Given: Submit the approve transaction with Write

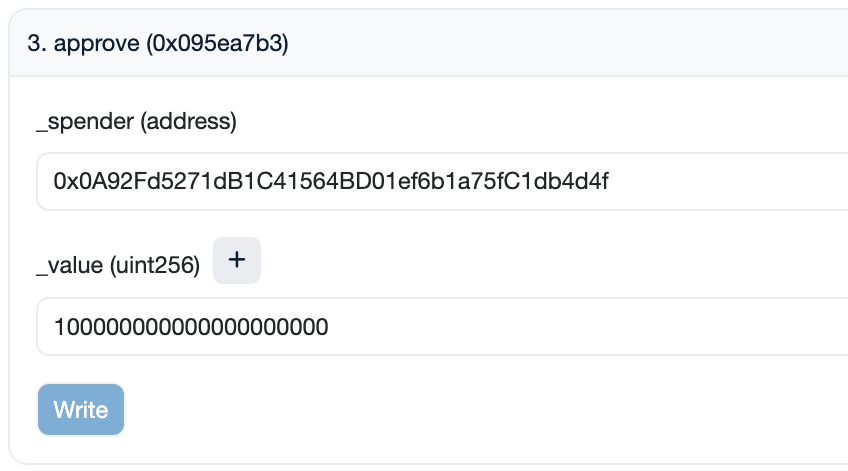Looking at the screenshot, I should pyautogui.click(x=81, y=410).
